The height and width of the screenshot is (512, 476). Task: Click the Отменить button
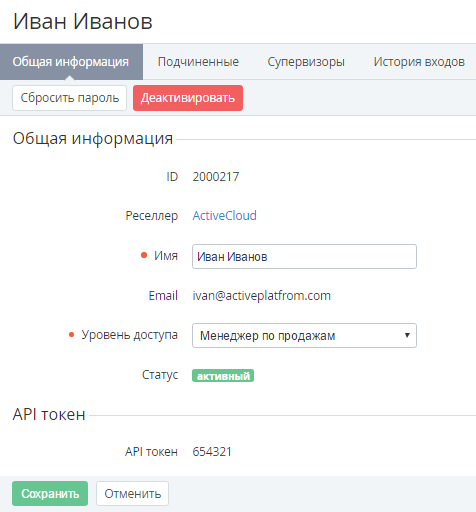(x=132, y=494)
